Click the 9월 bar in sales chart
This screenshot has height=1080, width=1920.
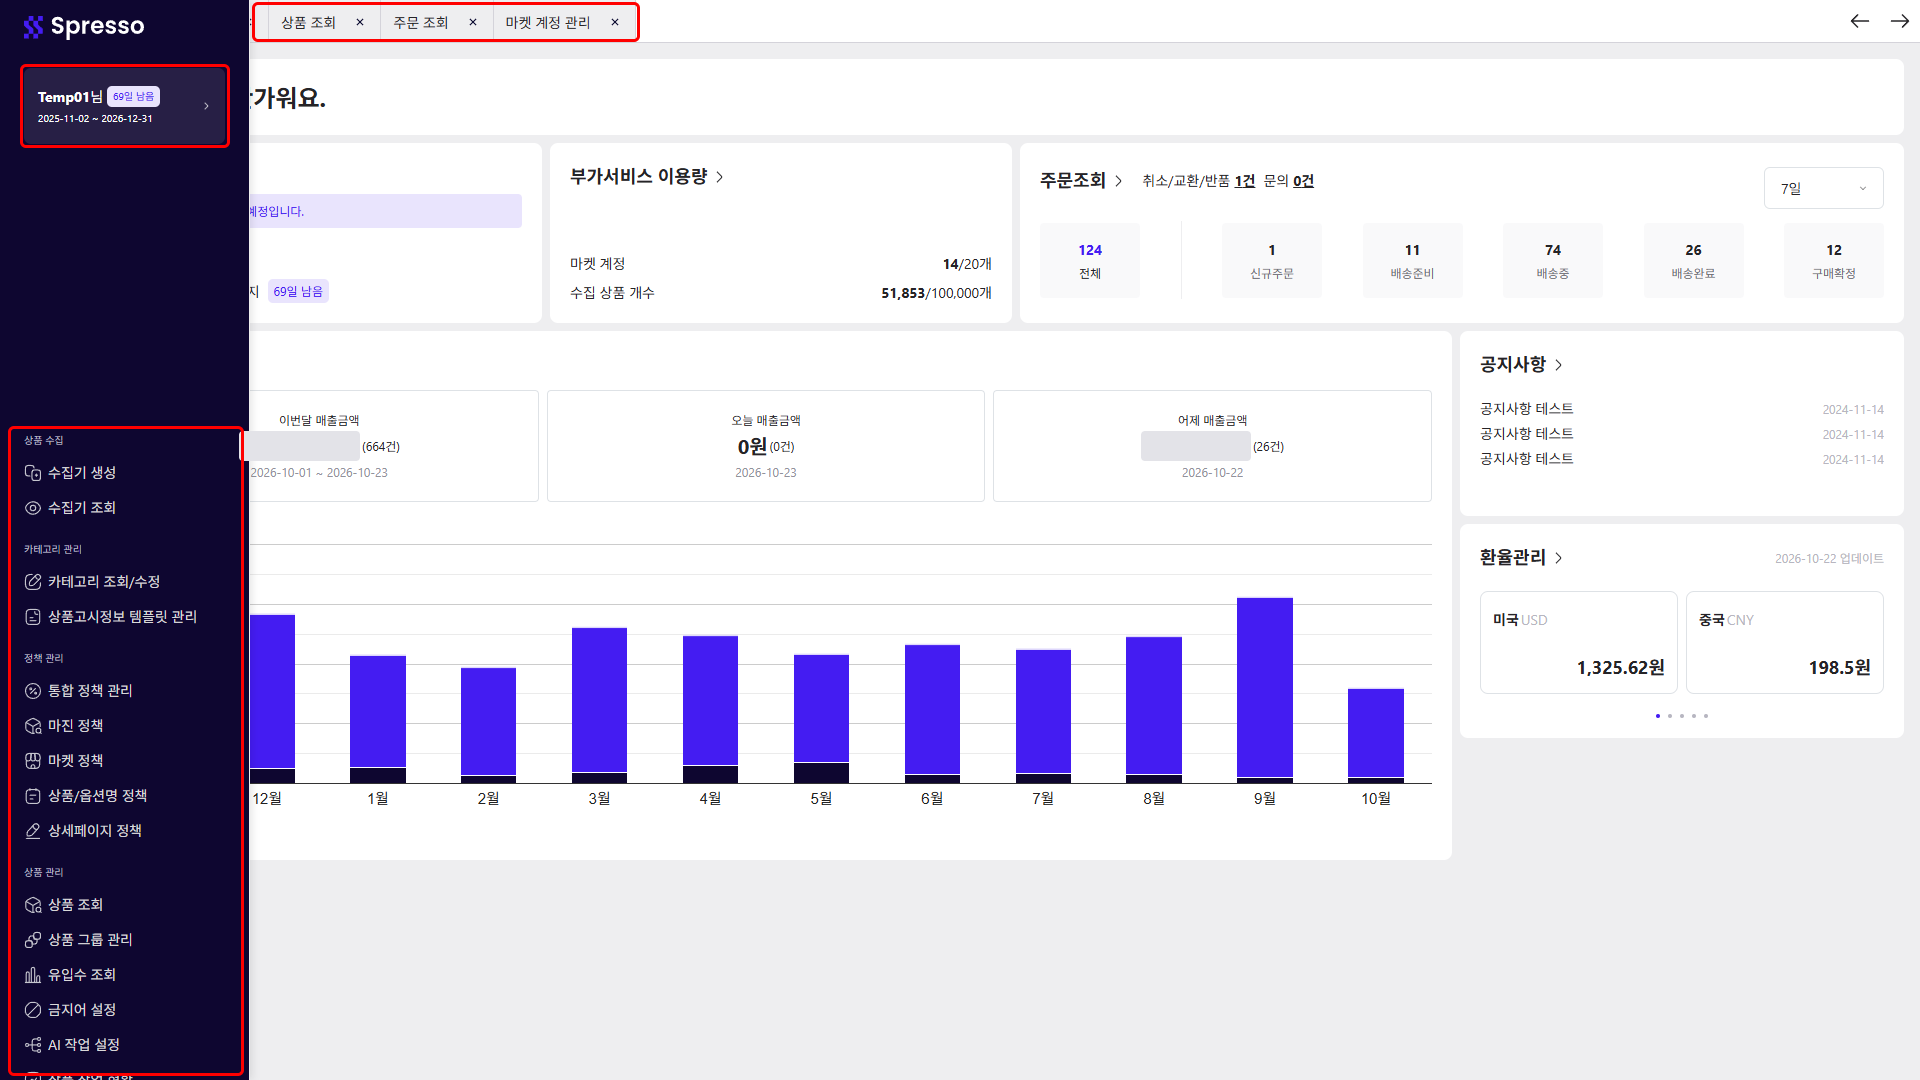[x=1265, y=690]
